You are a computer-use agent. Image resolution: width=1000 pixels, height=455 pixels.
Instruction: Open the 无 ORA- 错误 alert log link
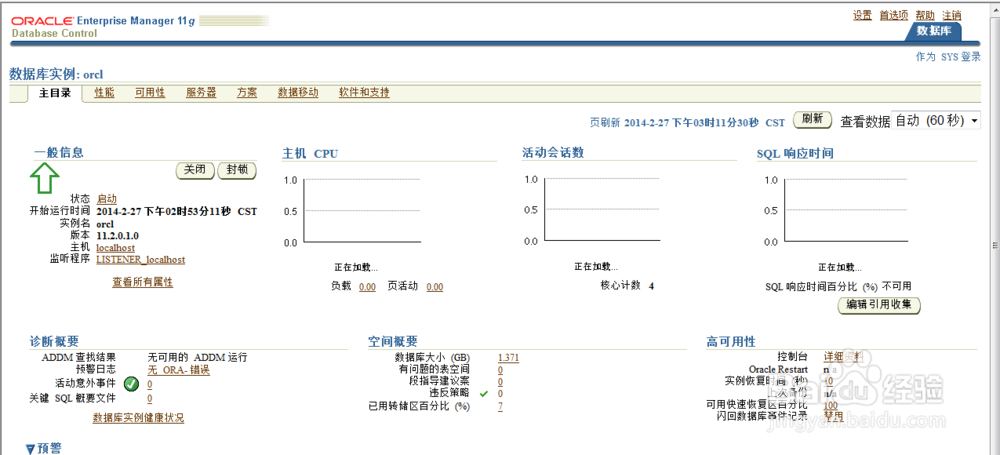pos(179,370)
